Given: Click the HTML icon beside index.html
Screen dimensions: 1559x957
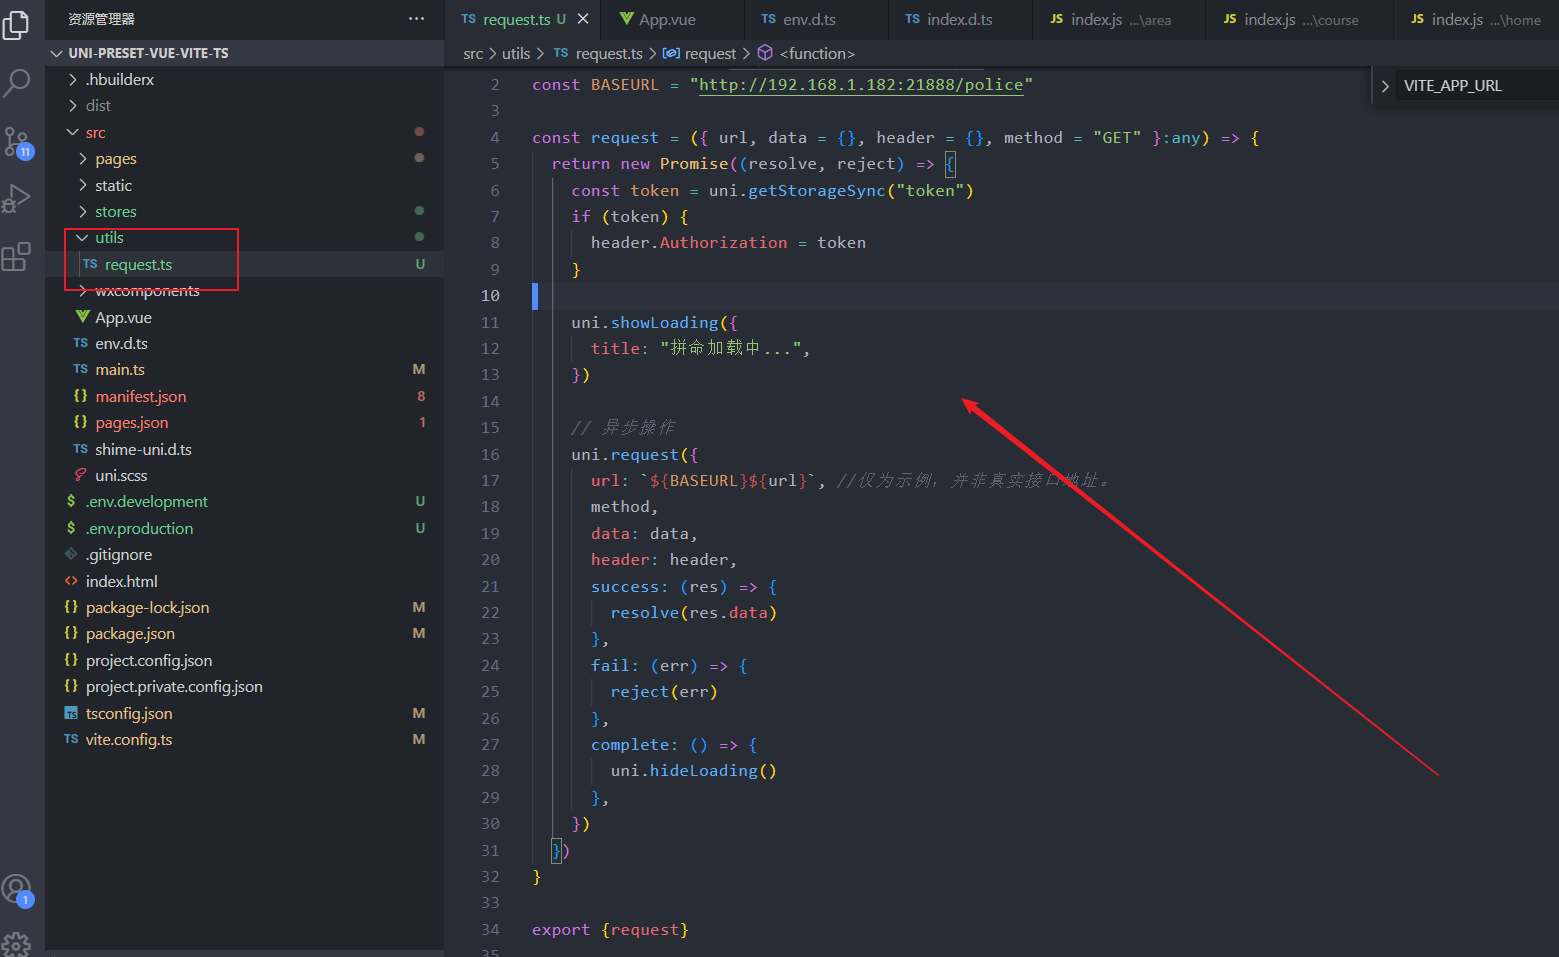Looking at the screenshot, I should 71,581.
